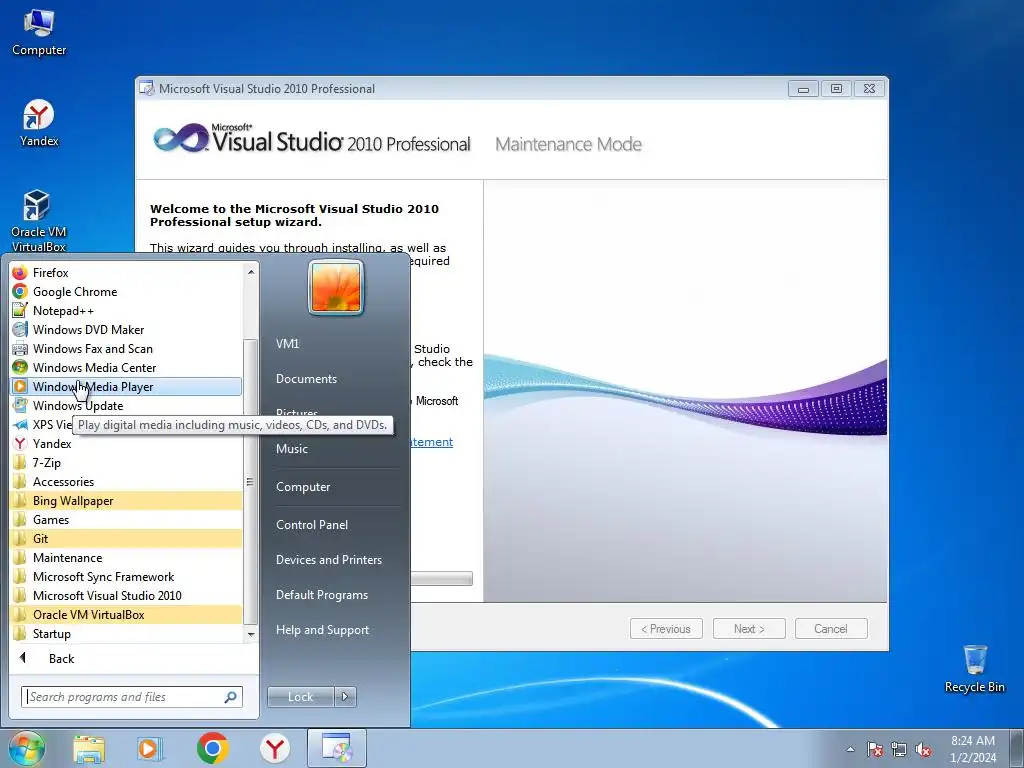Click the Visual Studio setup taskbar button
Screen dimensions: 1024x768
pos(336,748)
